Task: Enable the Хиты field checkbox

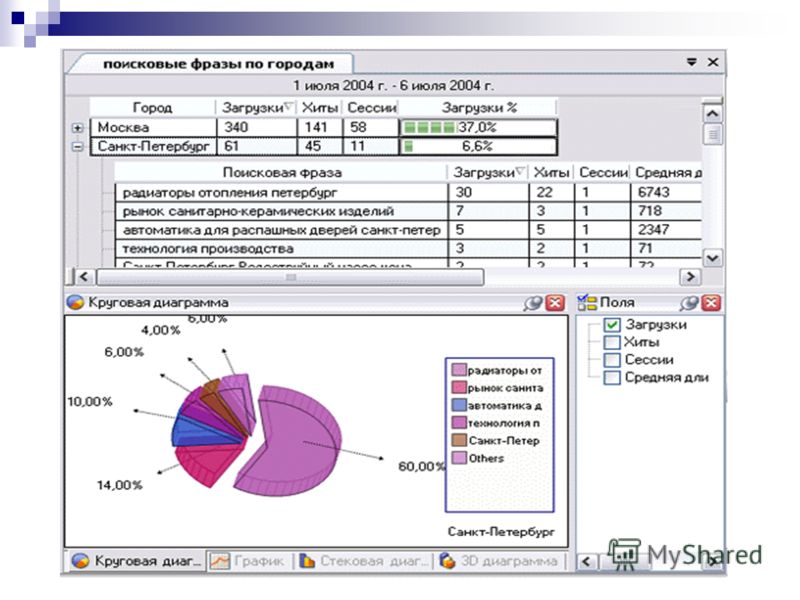Action: coord(612,342)
